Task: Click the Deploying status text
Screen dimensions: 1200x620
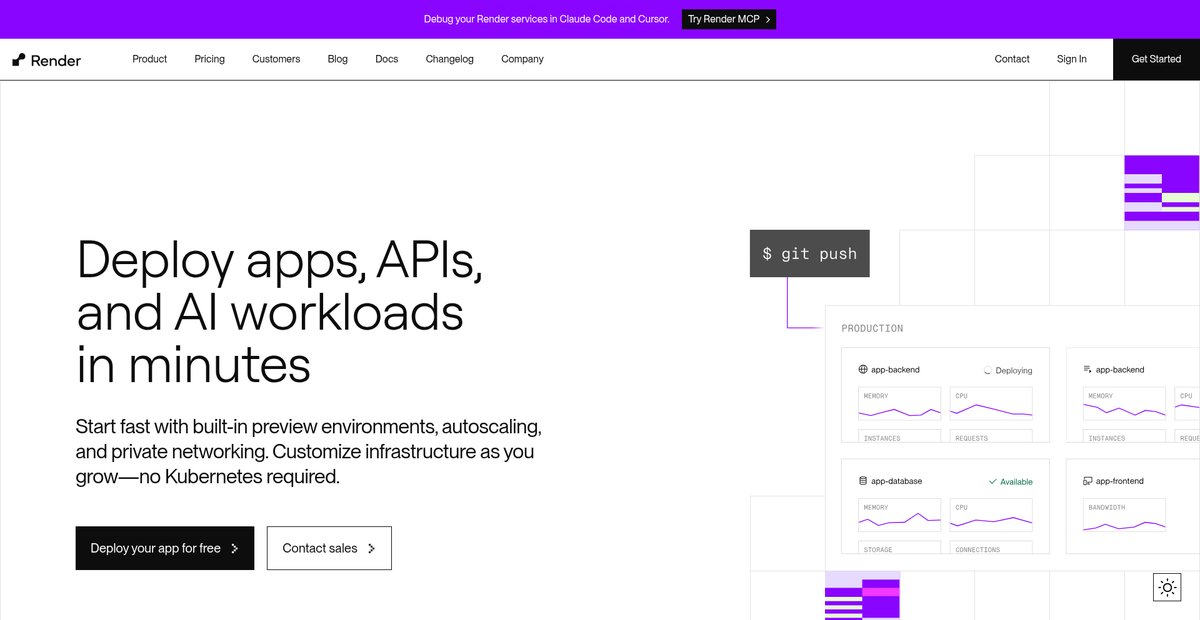Action: (x=1014, y=370)
